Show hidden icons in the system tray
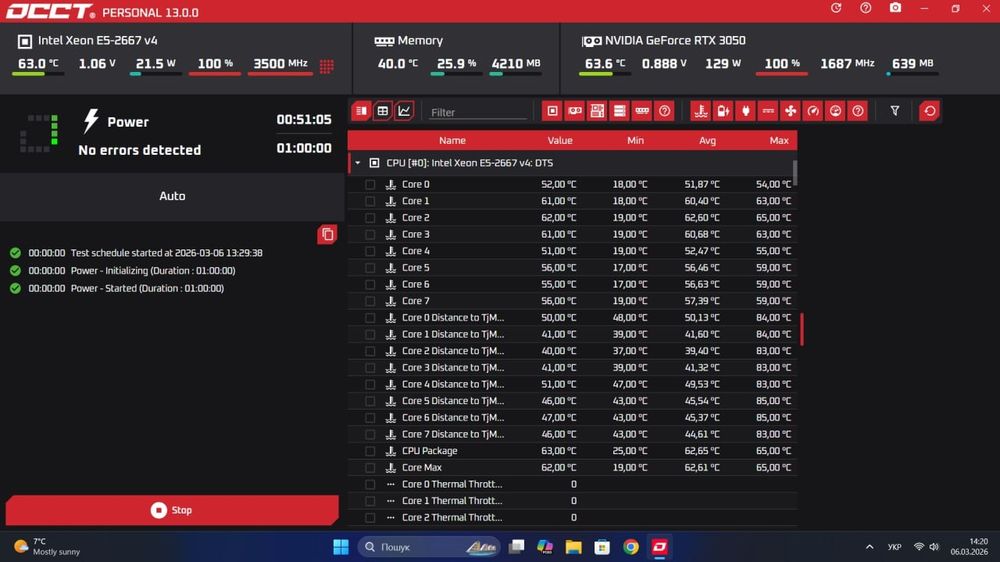The height and width of the screenshot is (562, 1000). click(x=869, y=547)
